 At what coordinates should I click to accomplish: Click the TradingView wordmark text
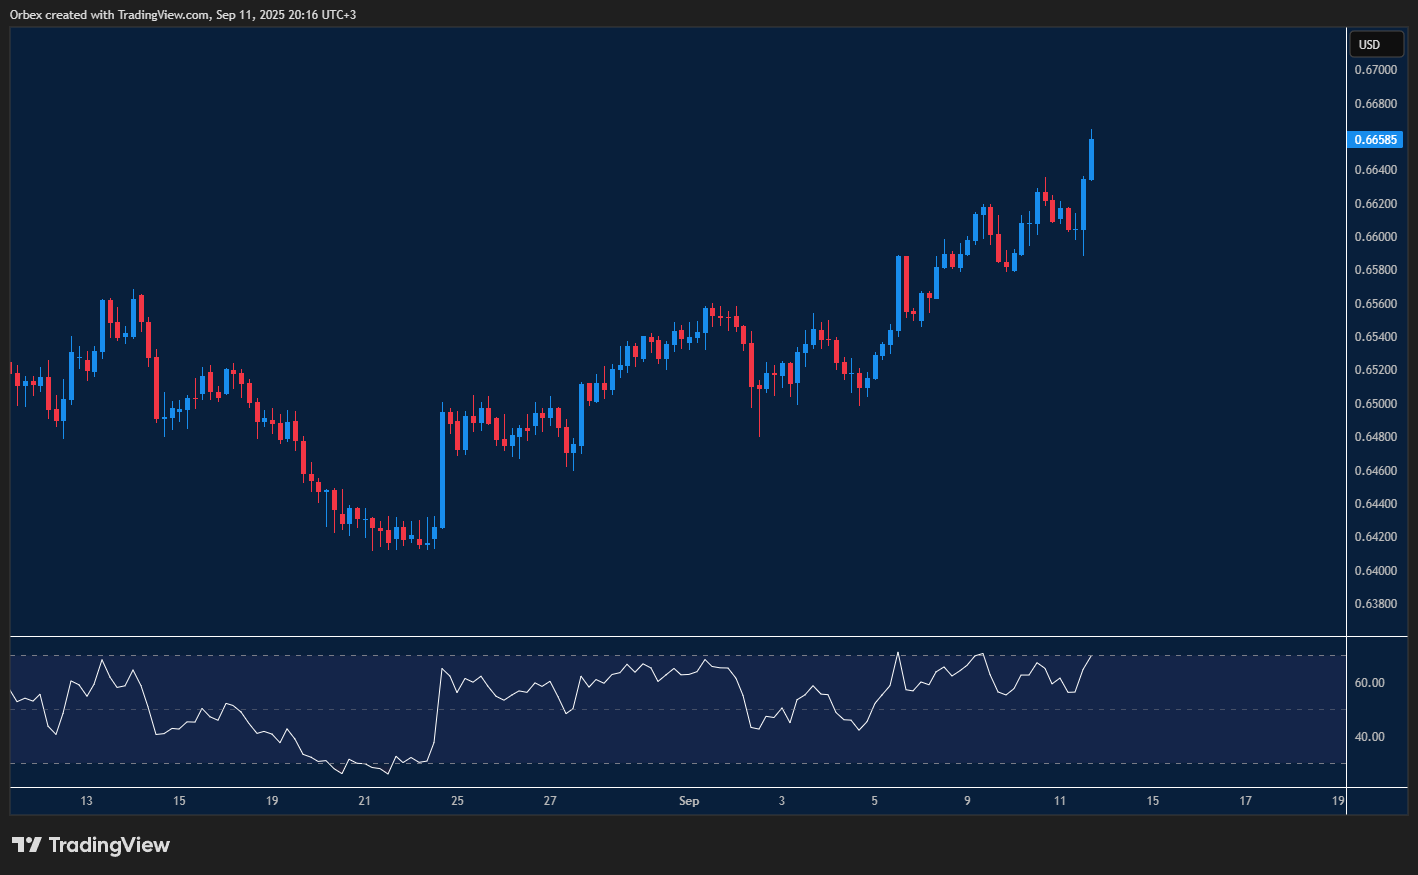click(x=109, y=845)
